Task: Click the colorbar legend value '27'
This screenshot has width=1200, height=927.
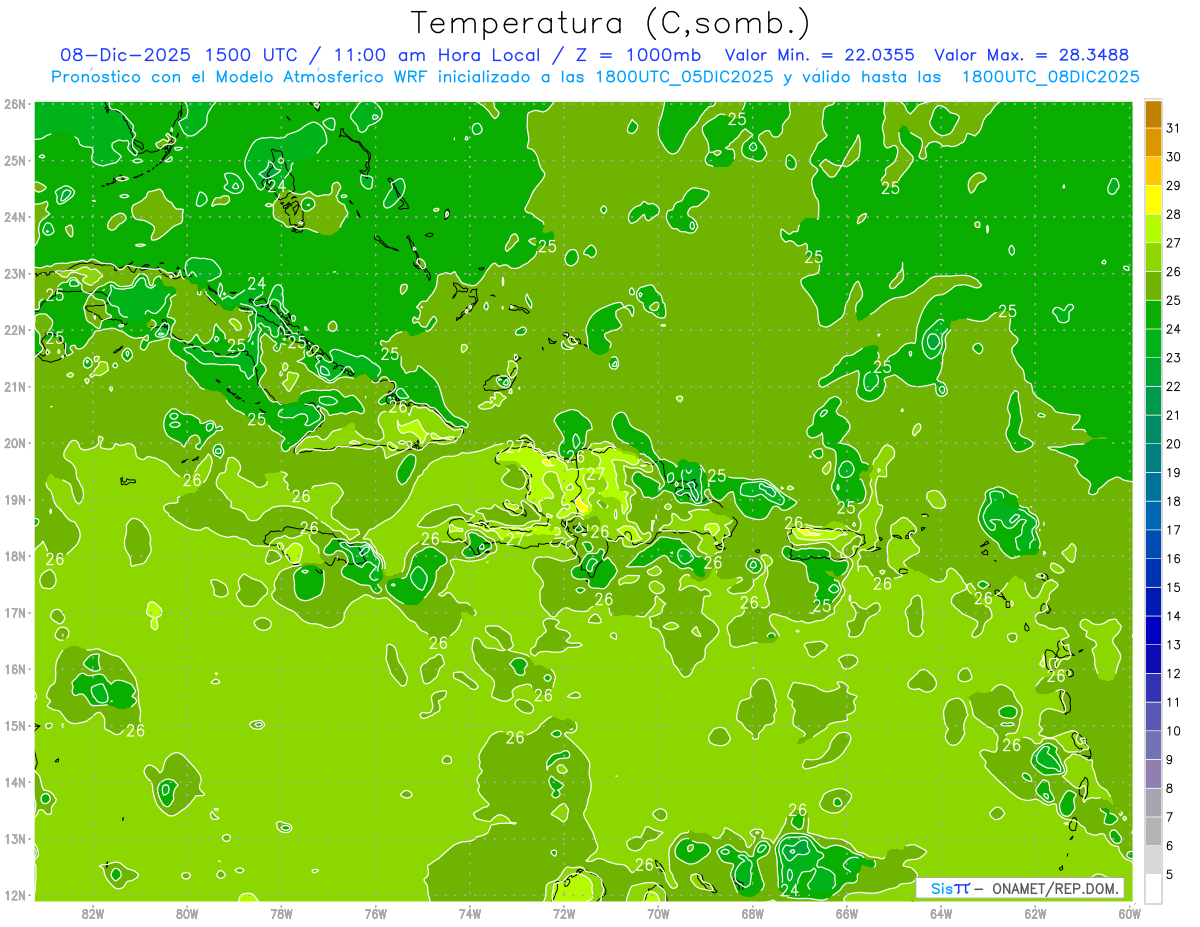Action: pyautogui.click(x=1174, y=243)
